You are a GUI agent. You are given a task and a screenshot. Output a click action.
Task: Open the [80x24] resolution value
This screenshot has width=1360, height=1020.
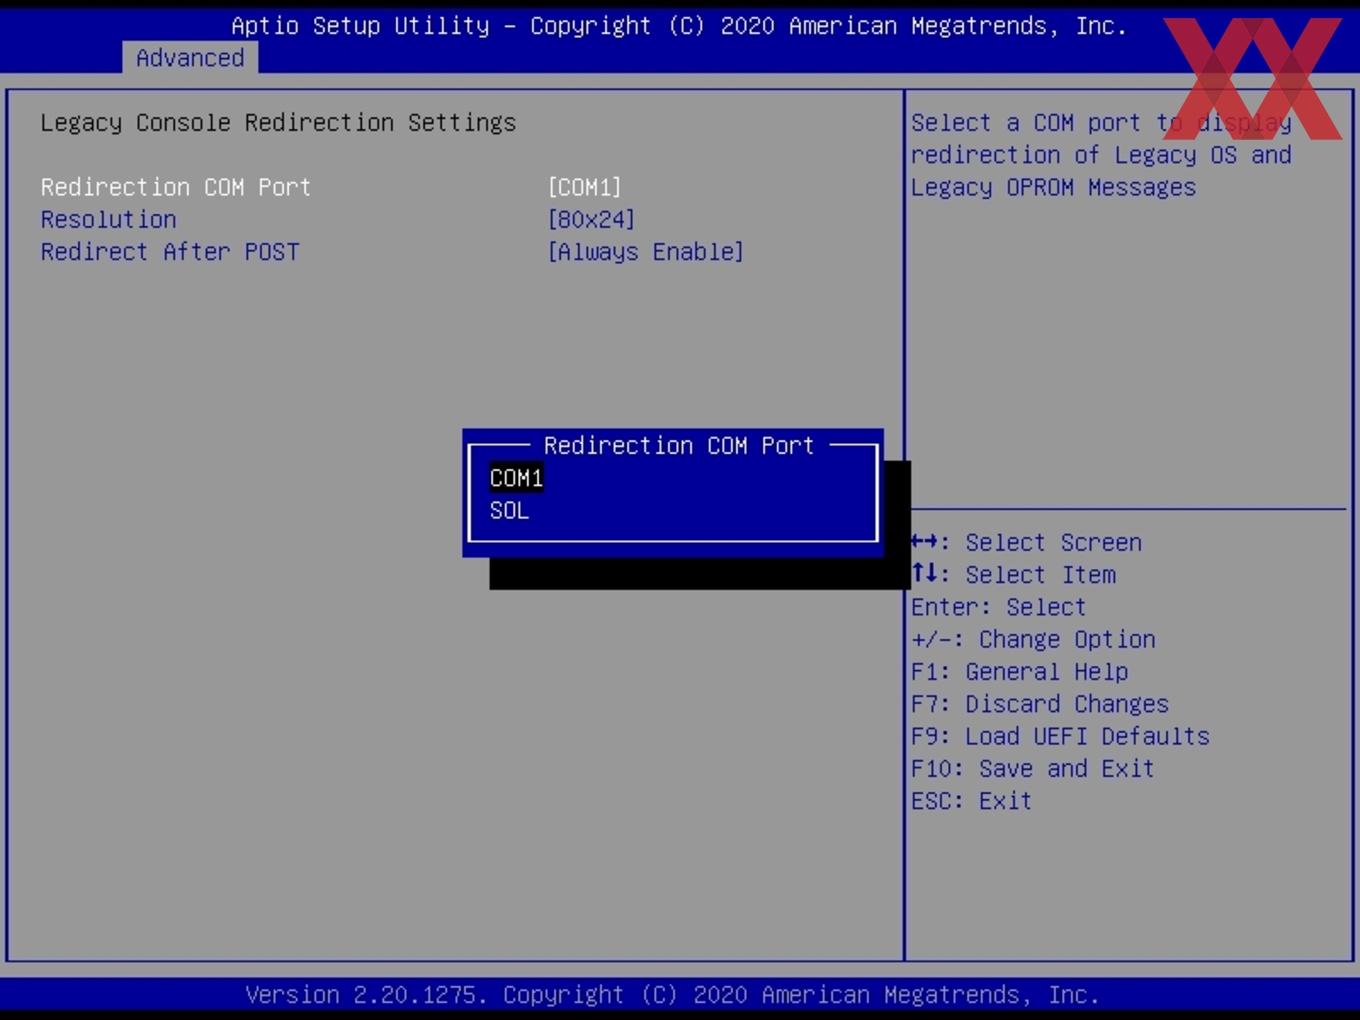click(x=591, y=219)
